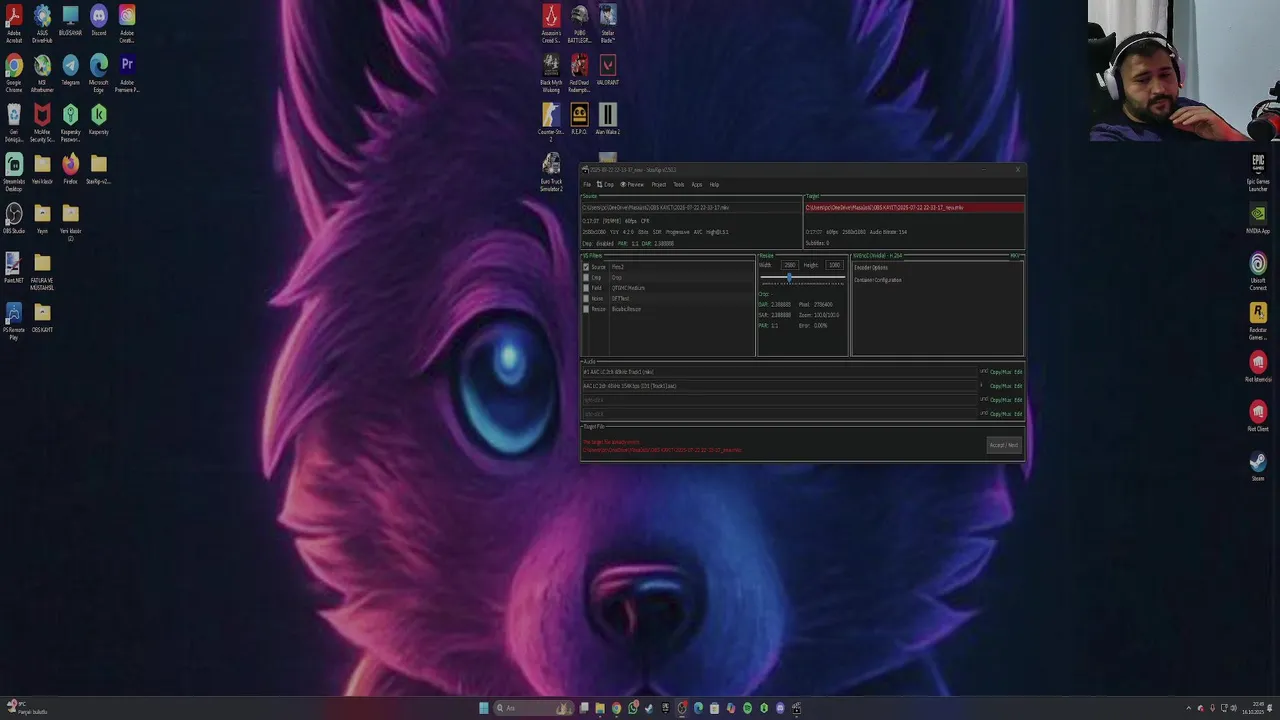Click Edit for the second audio track
Screen dimensions: 1280x720
[x=1018, y=386]
